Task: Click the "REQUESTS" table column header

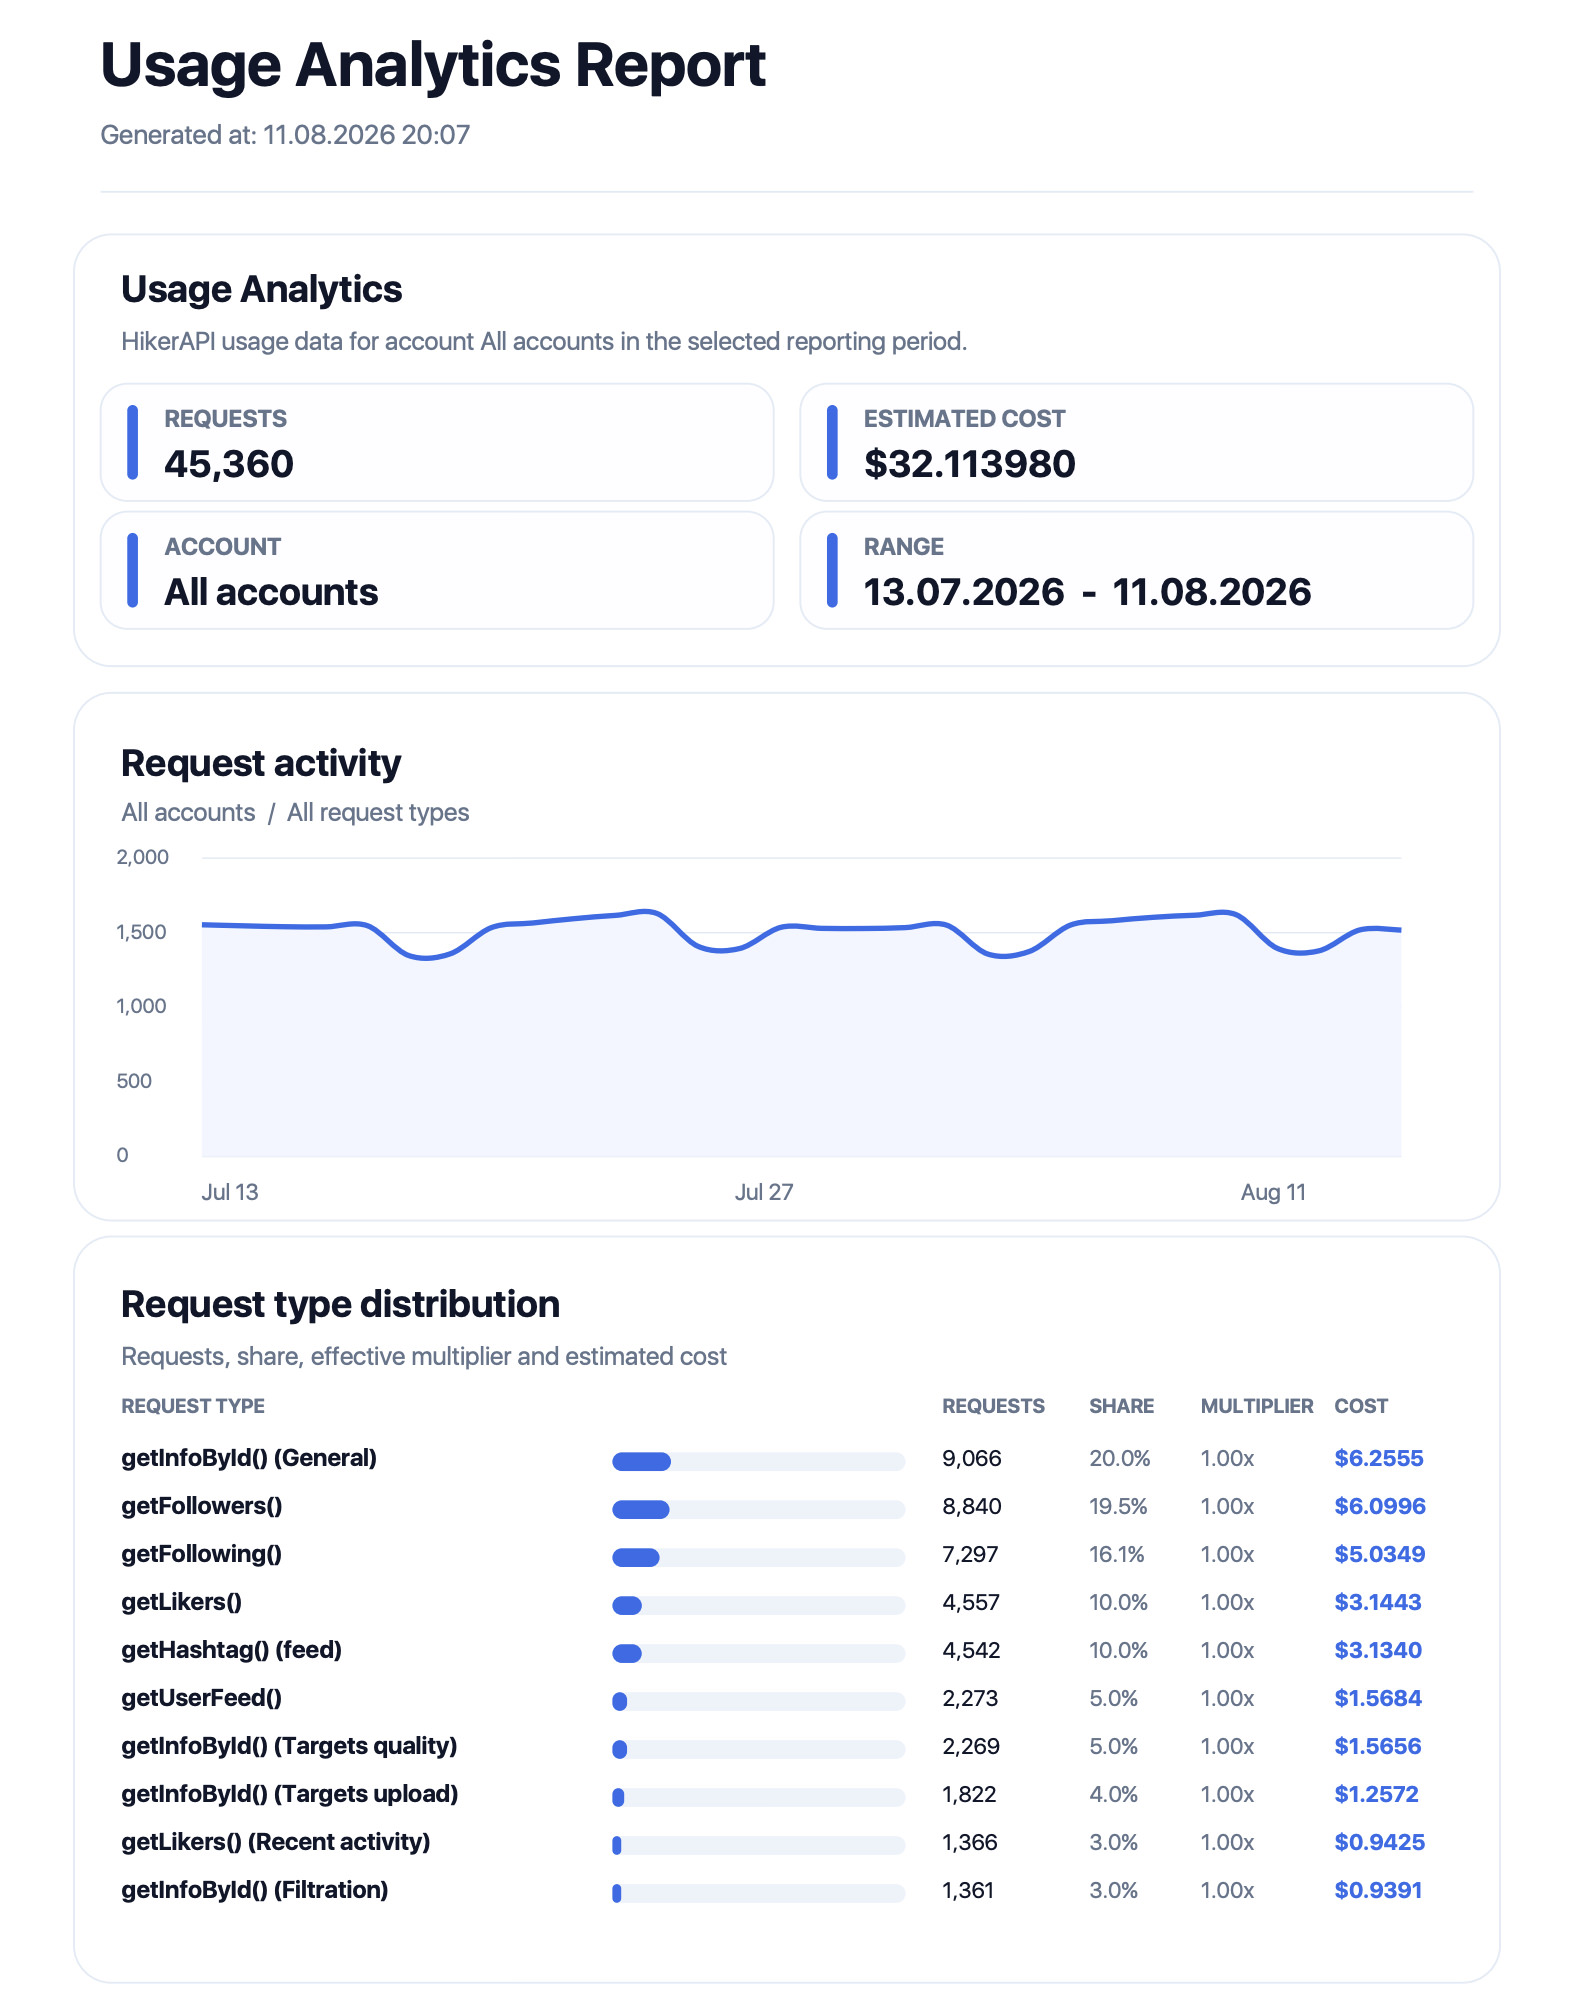Action: click(x=993, y=1406)
